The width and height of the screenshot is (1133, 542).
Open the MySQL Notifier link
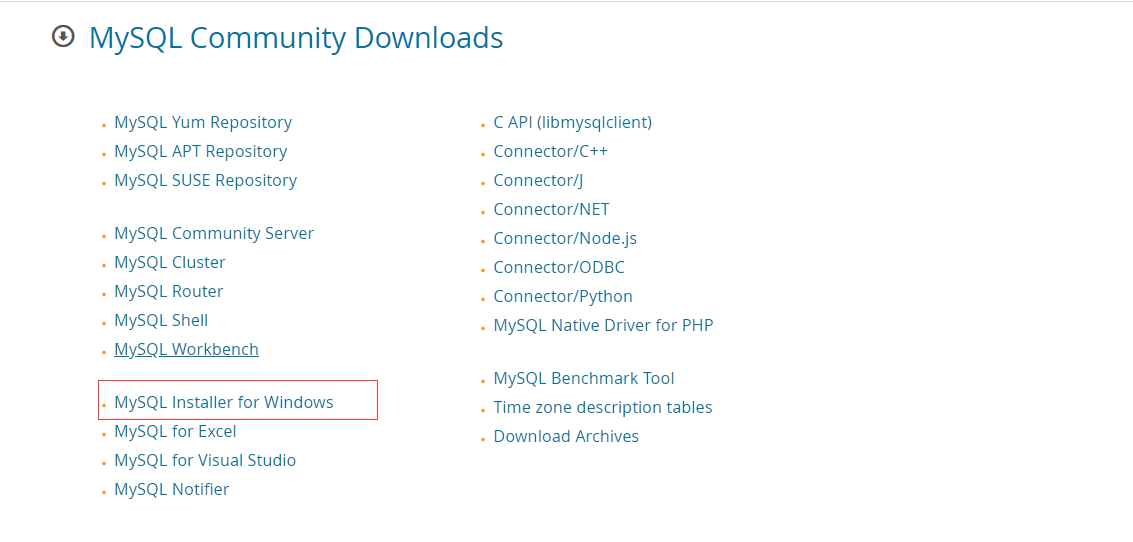pos(171,490)
